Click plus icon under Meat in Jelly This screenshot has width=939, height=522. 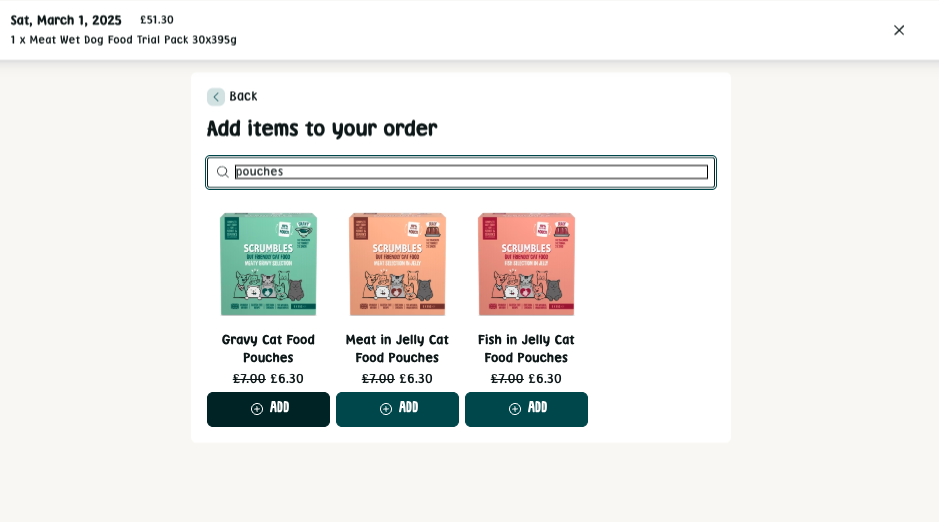(x=386, y=409)
